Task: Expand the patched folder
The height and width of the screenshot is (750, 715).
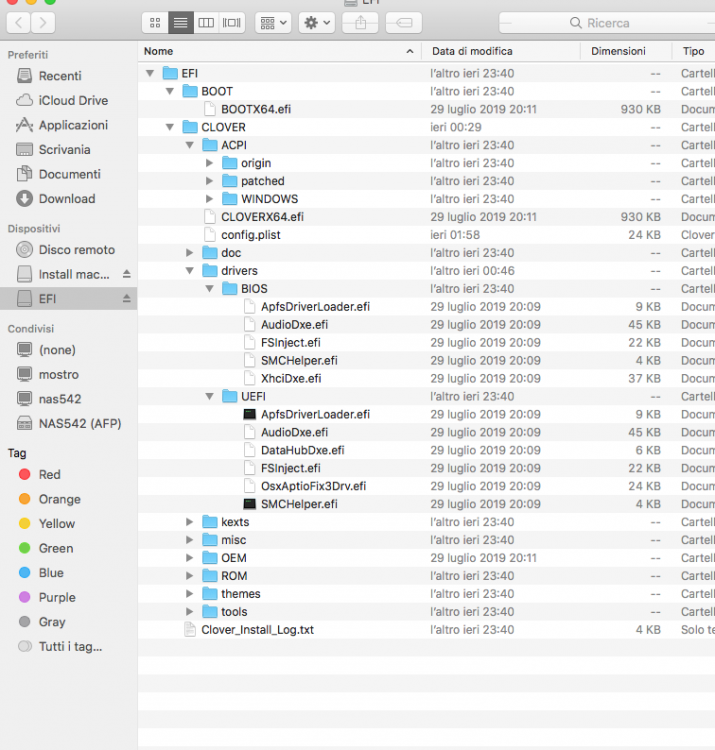Action: point(209,181)
